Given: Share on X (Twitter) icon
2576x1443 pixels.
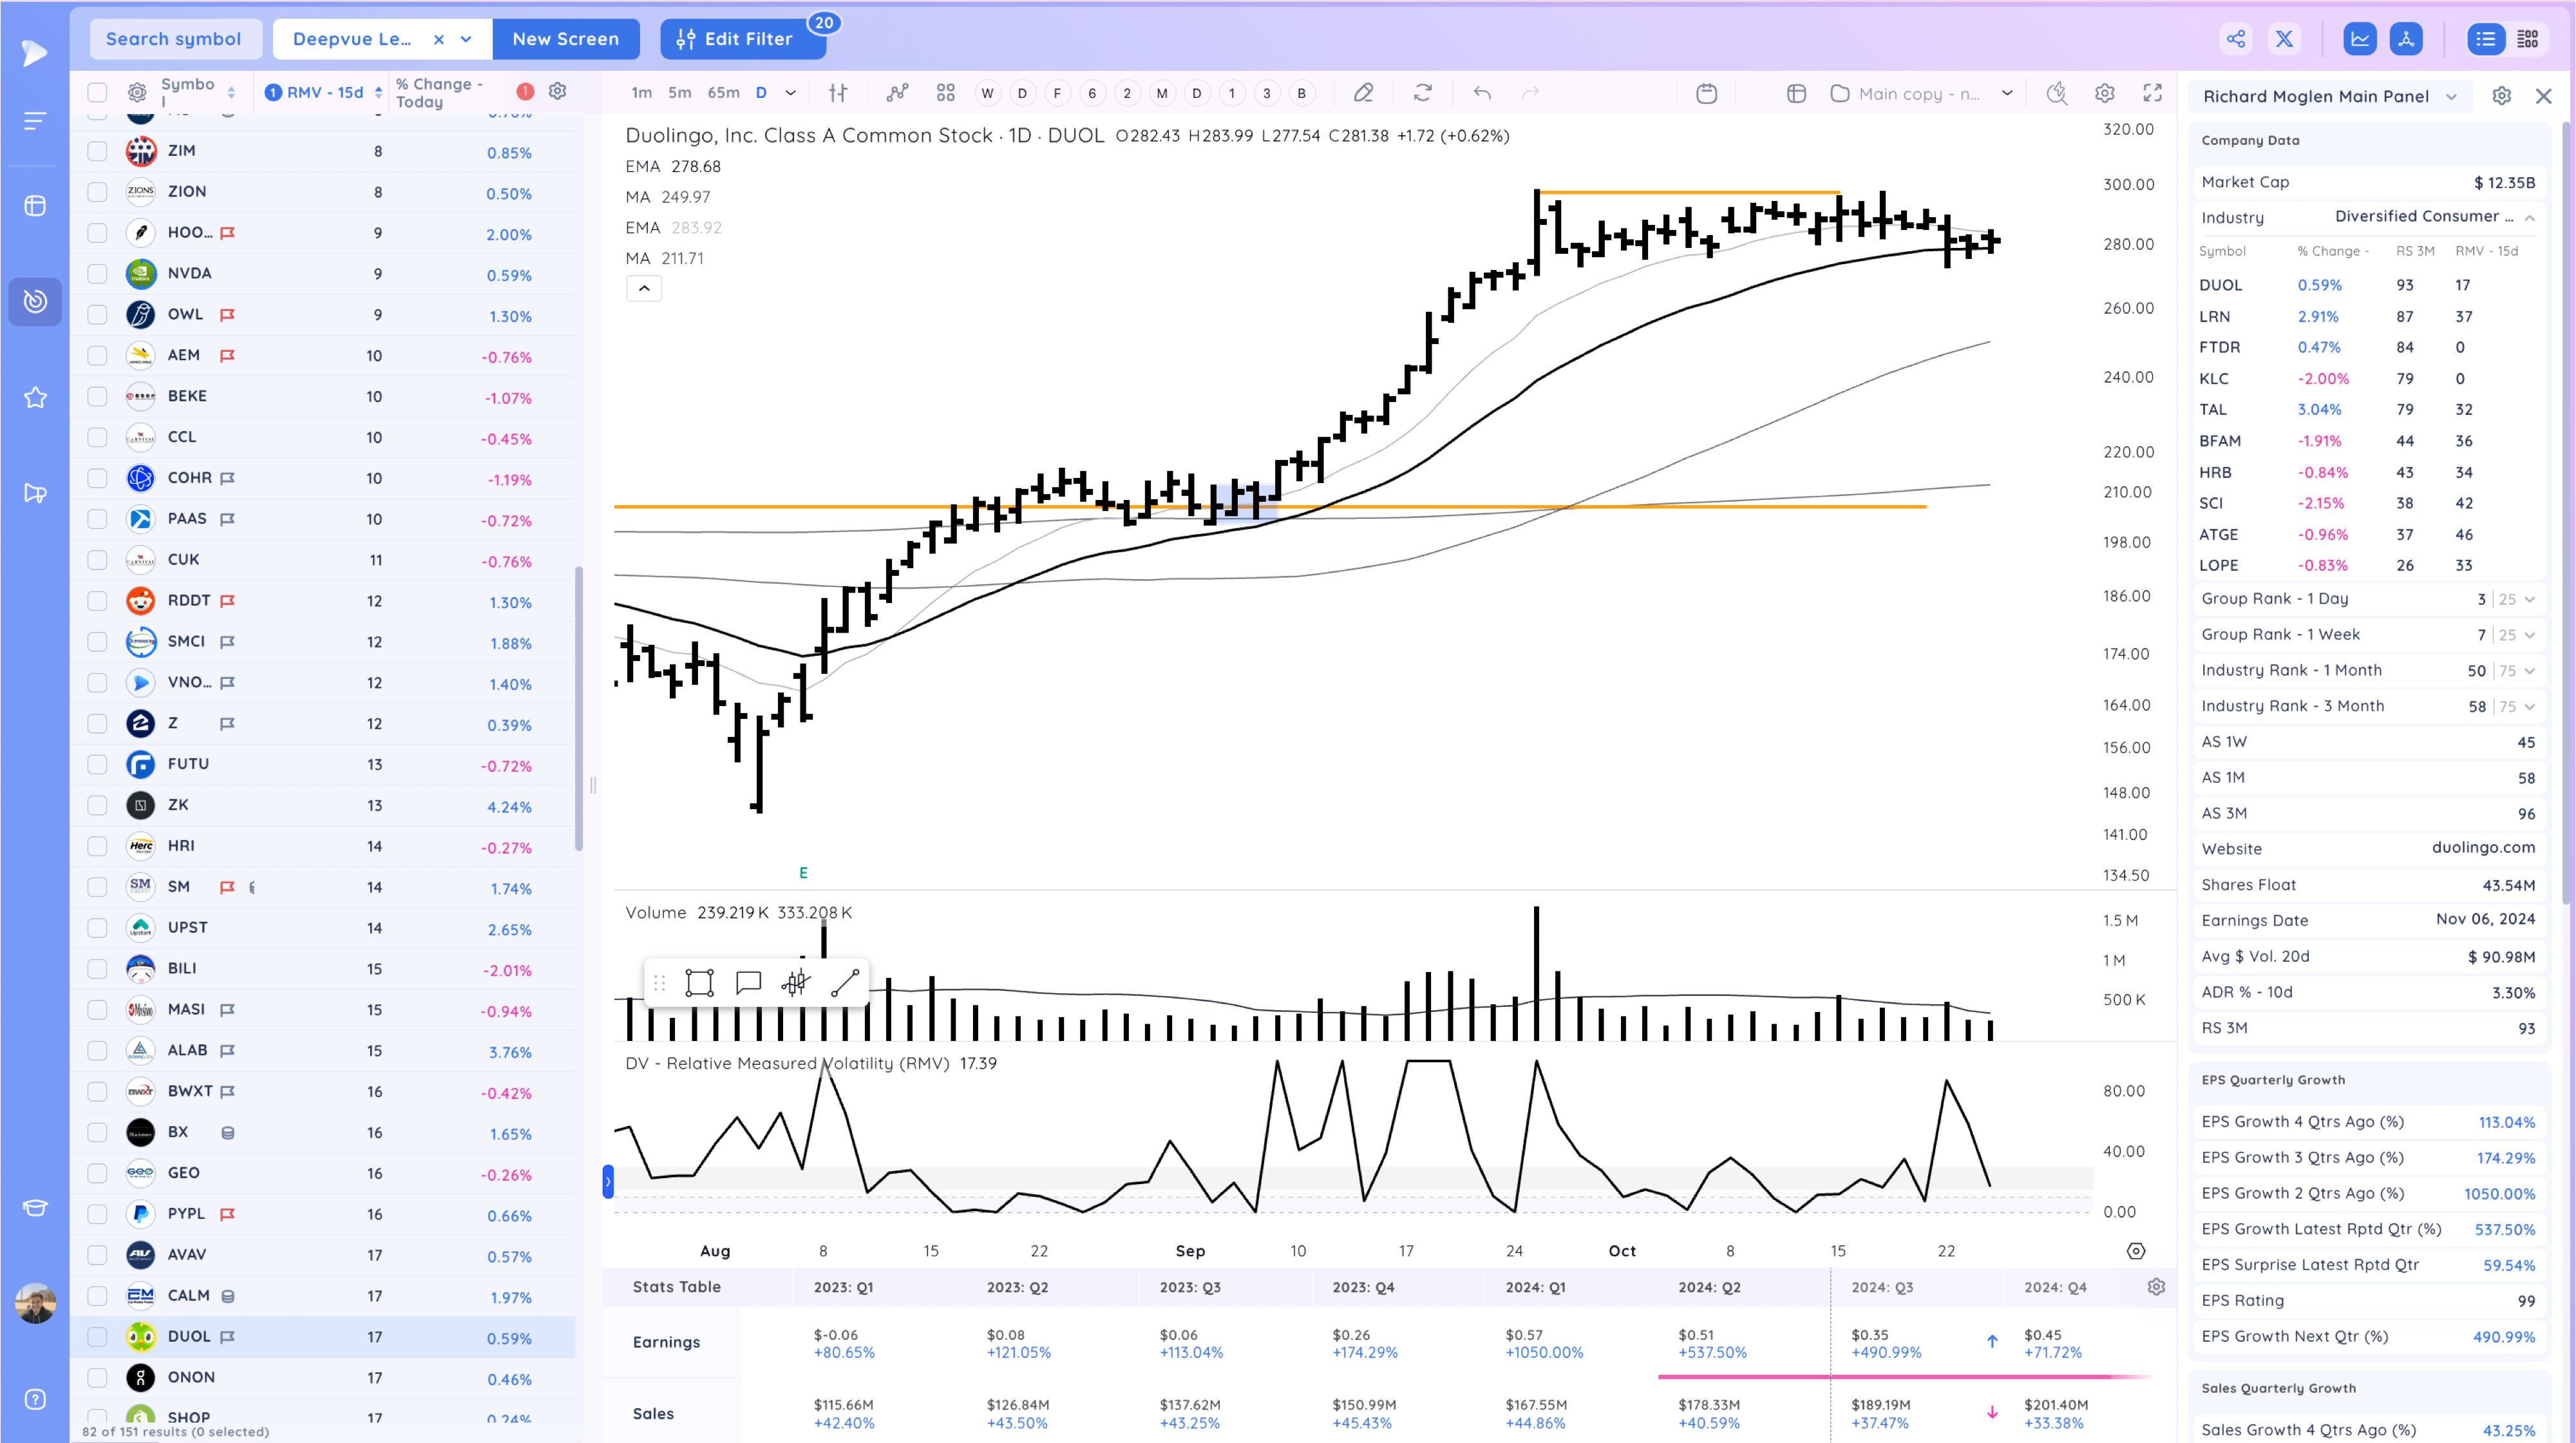Looking at the screenshot, I should pos(2284,39).
